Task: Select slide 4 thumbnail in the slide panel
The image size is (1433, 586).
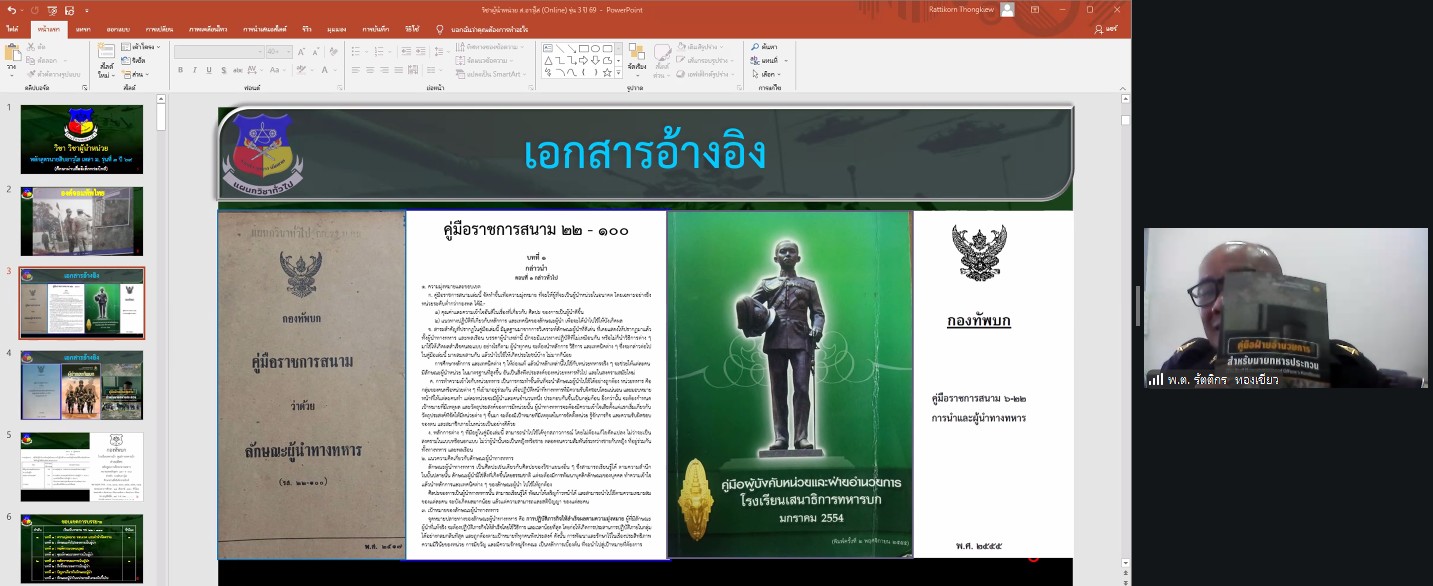Action: coord(82,384)
